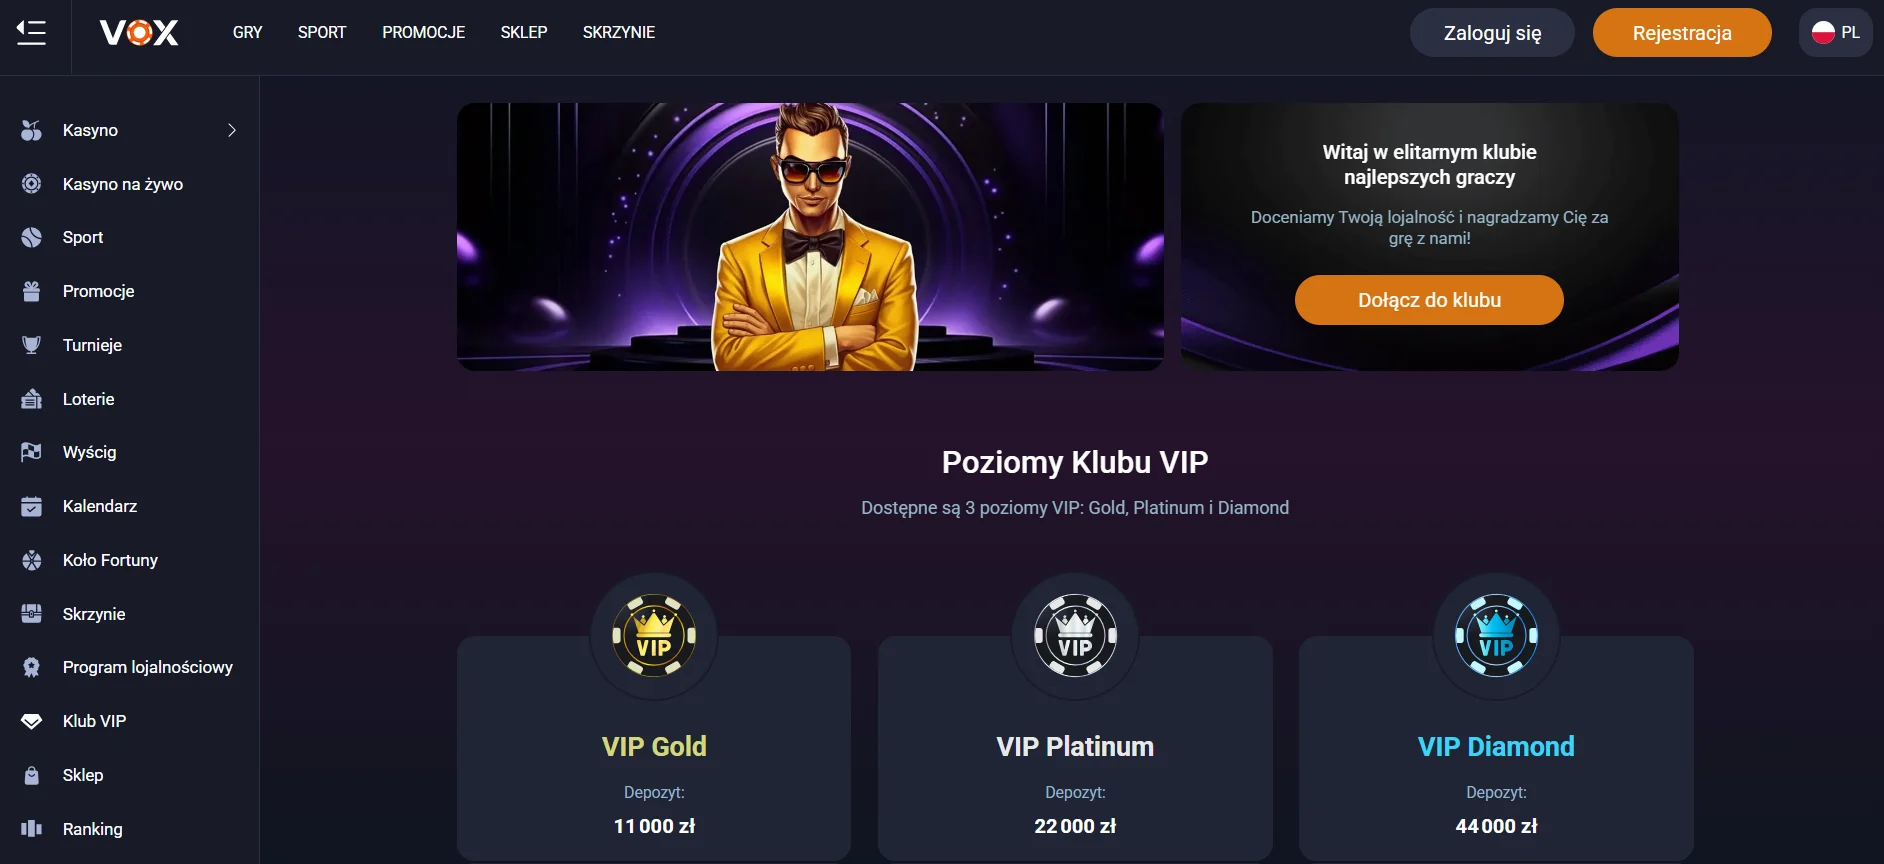Screen dimensions: 1884x864
Task: Open the GRY top menu item
Action: click(247, 33)
